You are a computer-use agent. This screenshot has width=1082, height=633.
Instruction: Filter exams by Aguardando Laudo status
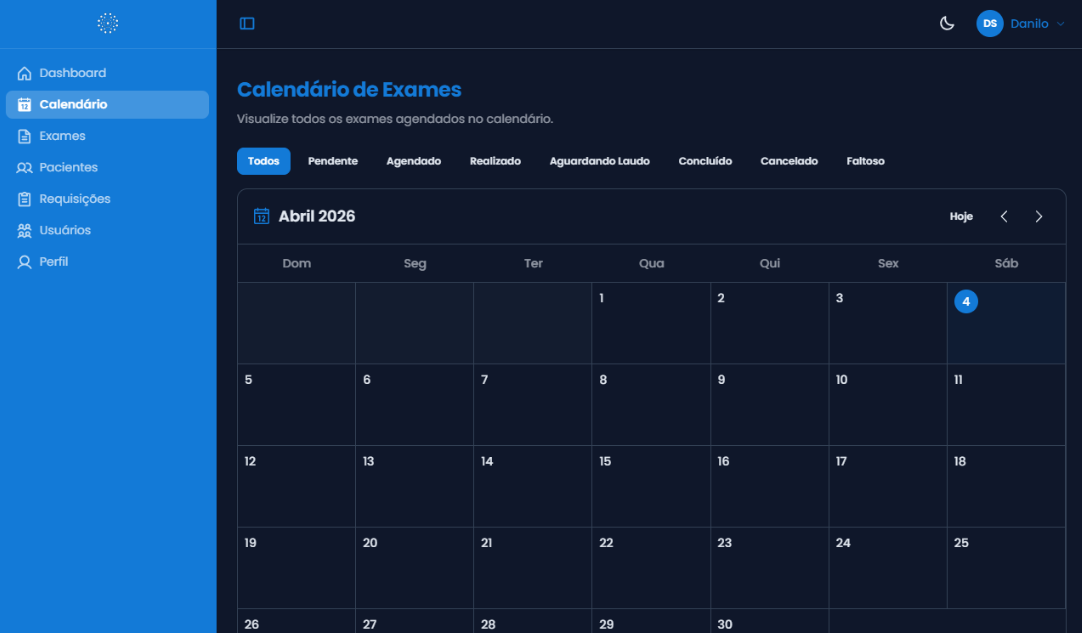click(x=600, y=161)
